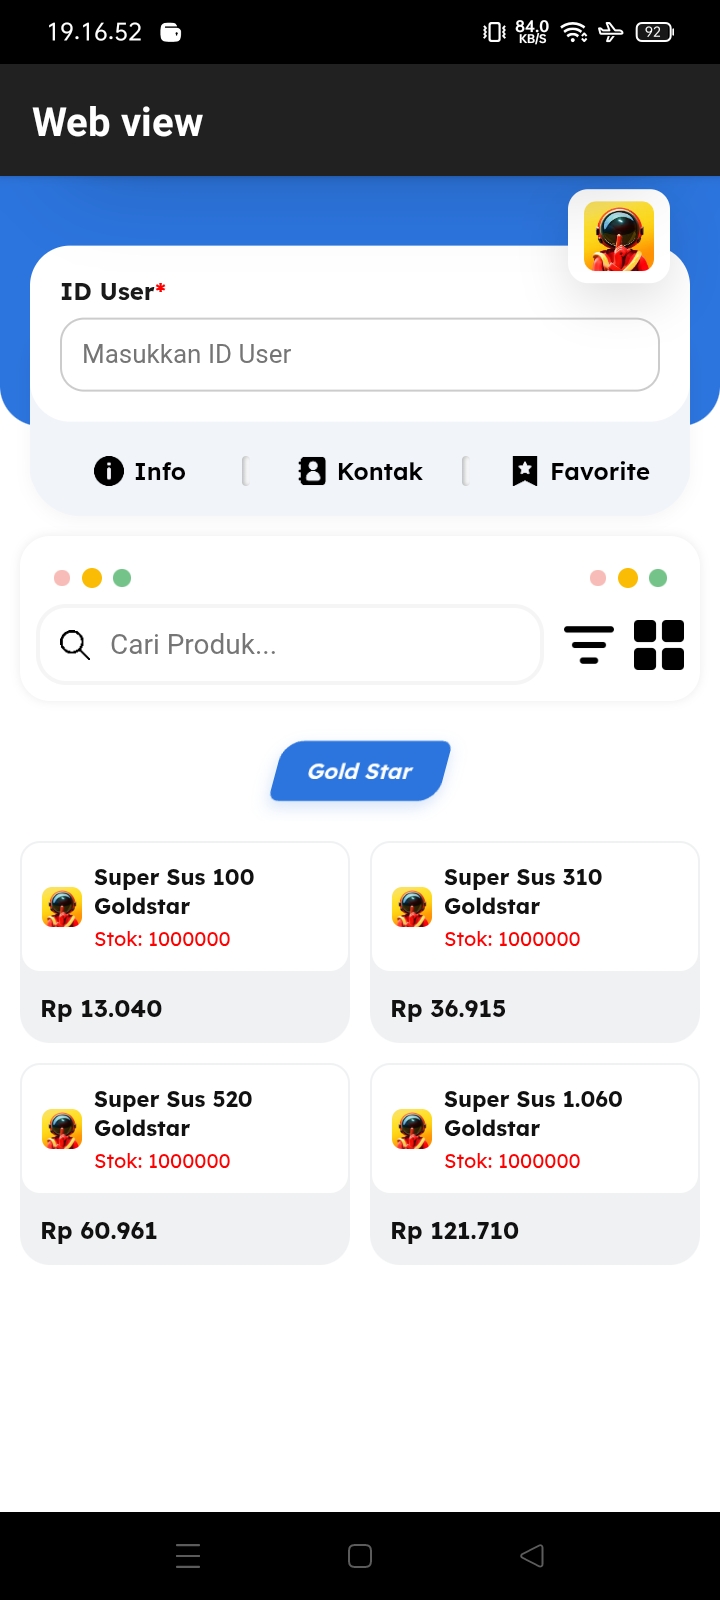Select the Super Sus 1.060 Goldstar card
720x1600 pixels.
tap(535, 1163)
